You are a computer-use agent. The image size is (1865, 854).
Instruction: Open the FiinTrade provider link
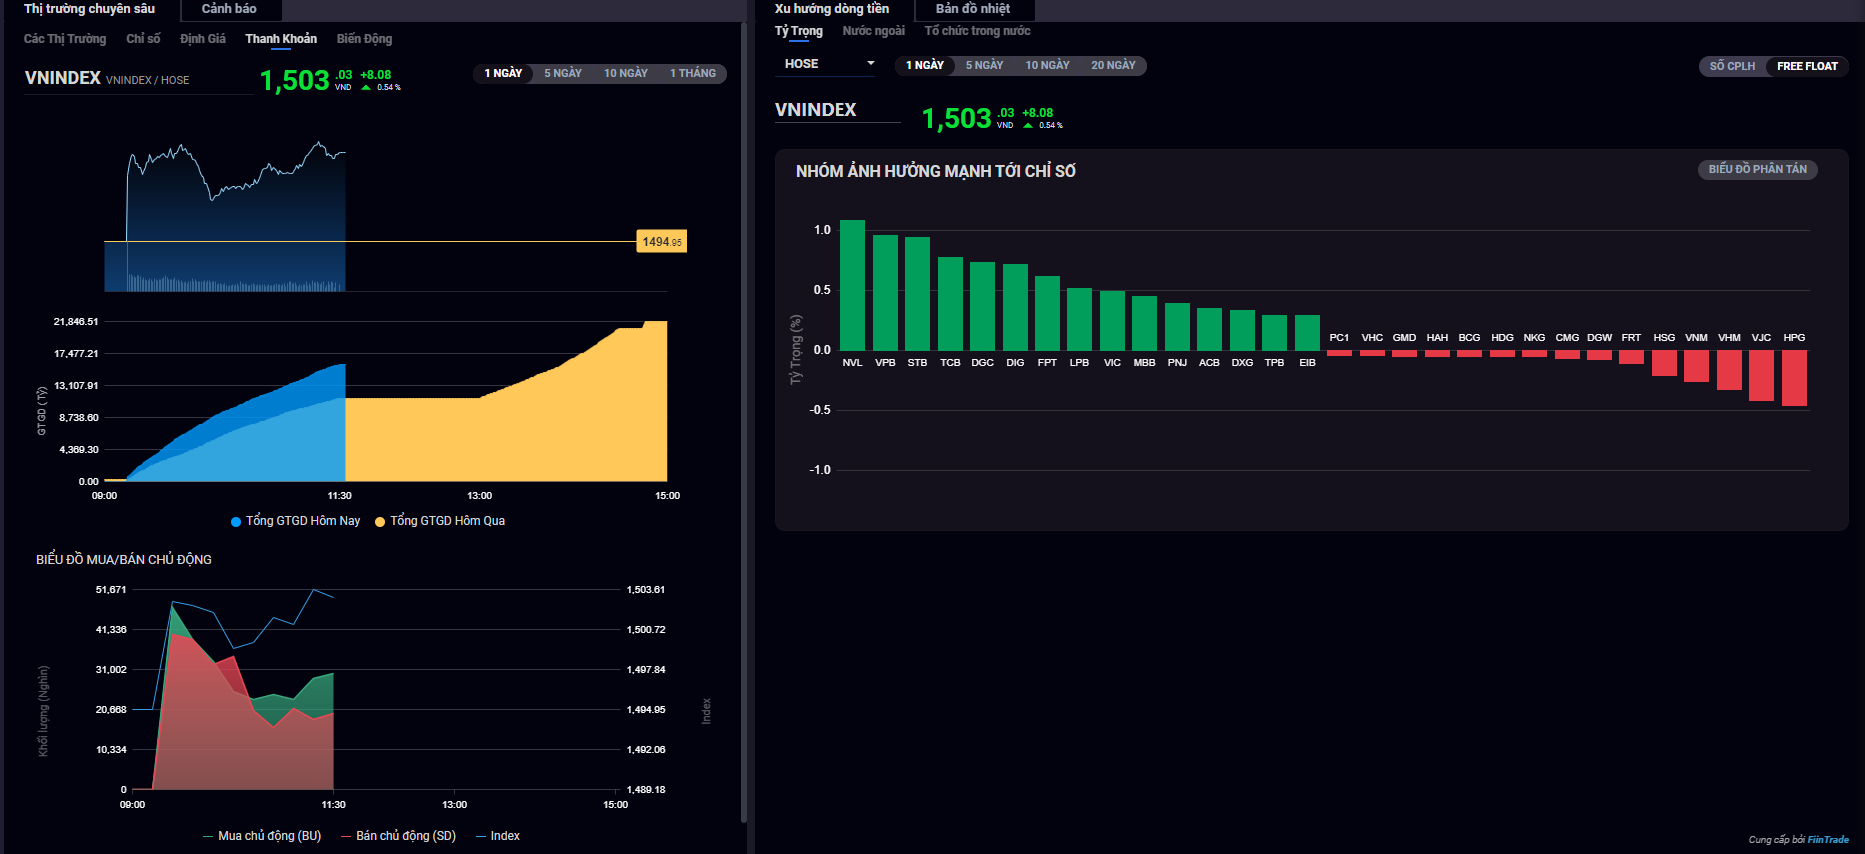(1828, 840)
